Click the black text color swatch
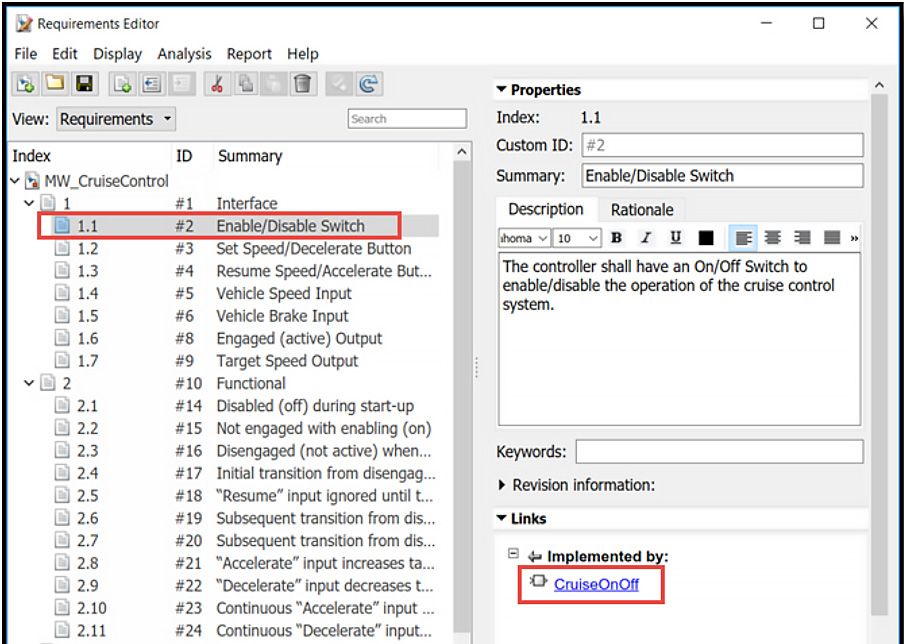 (x=706, y=238)
